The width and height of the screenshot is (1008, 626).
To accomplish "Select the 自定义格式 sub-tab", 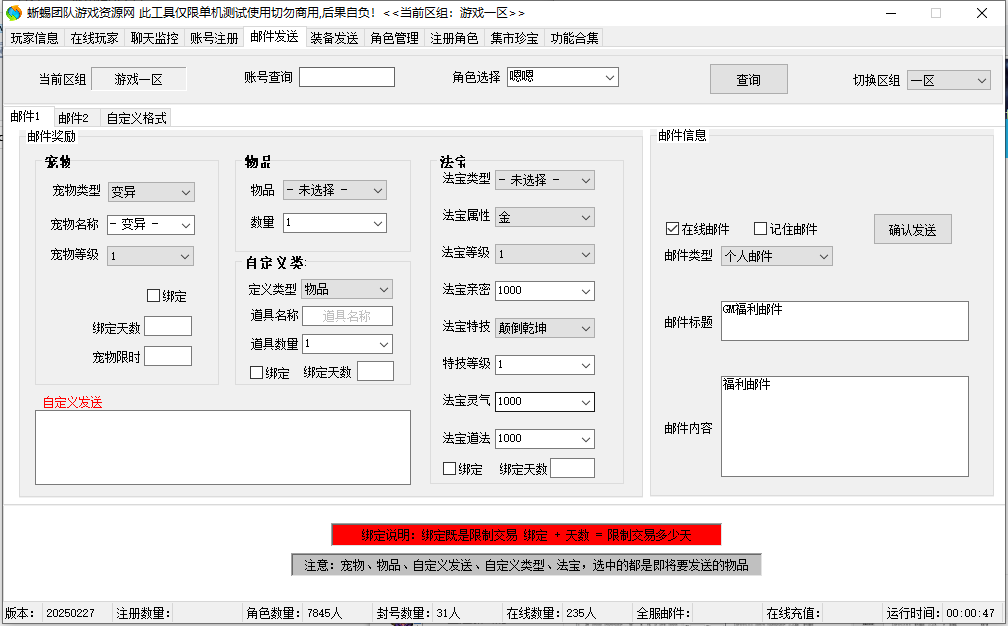I will tap(137, 118).
